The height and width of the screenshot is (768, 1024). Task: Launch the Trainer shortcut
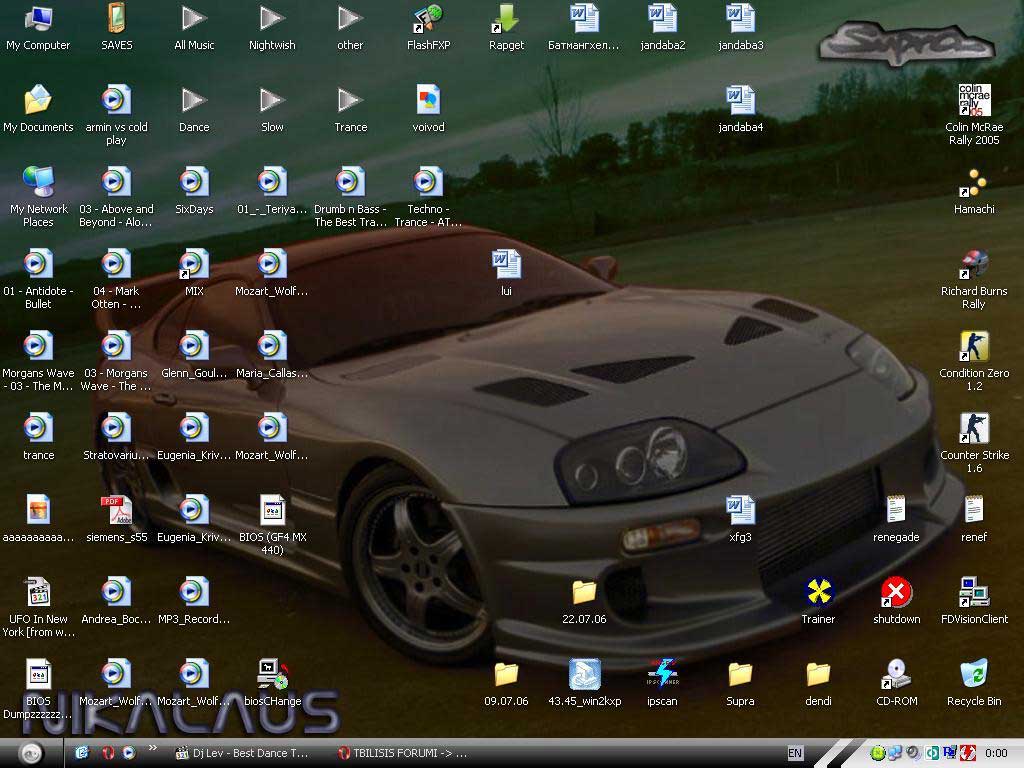818,593
